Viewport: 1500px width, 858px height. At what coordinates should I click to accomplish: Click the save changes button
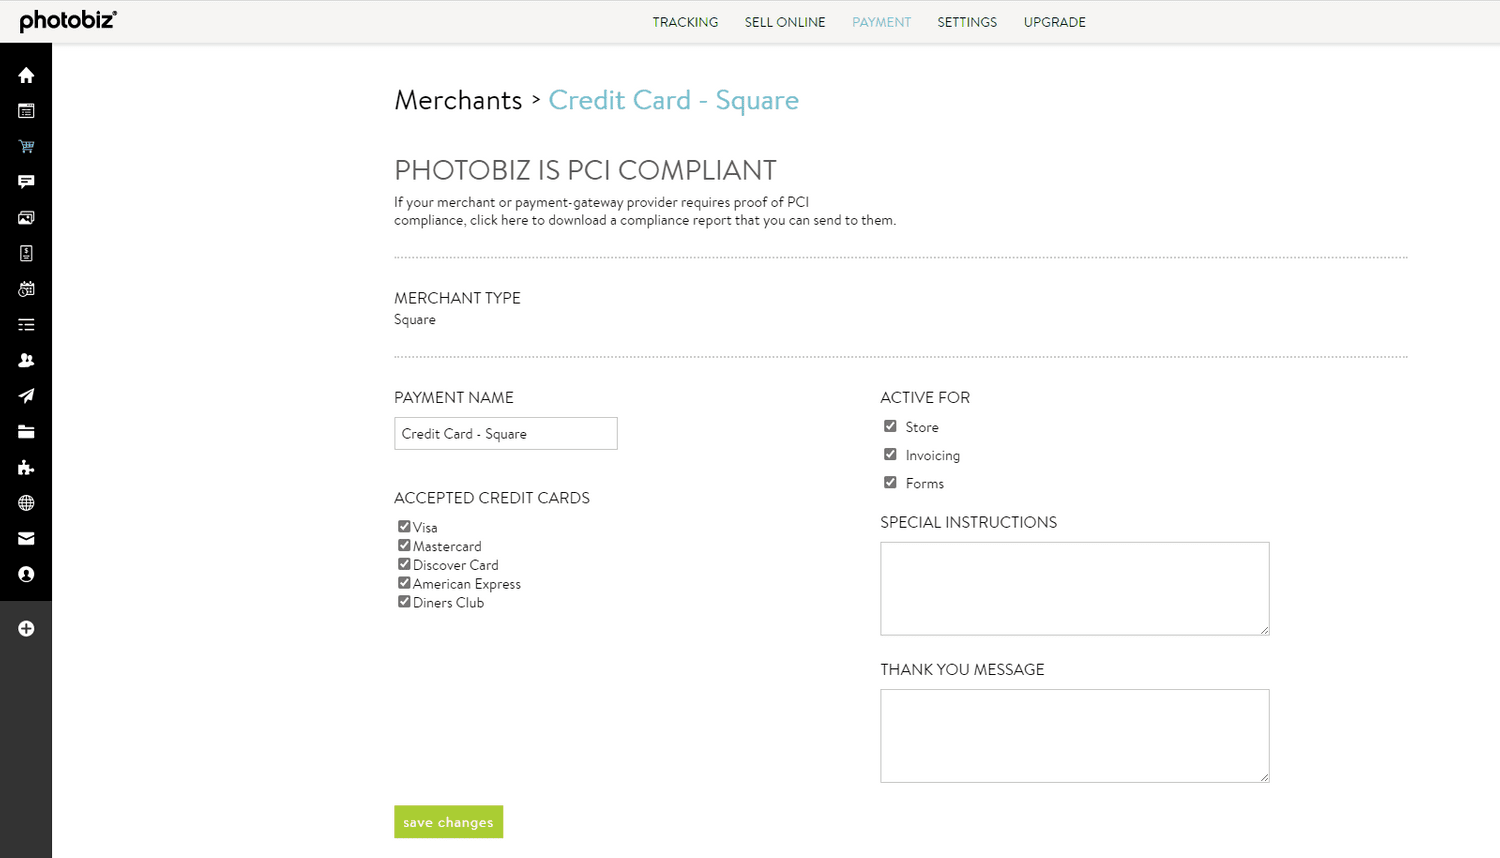(448, 821)
